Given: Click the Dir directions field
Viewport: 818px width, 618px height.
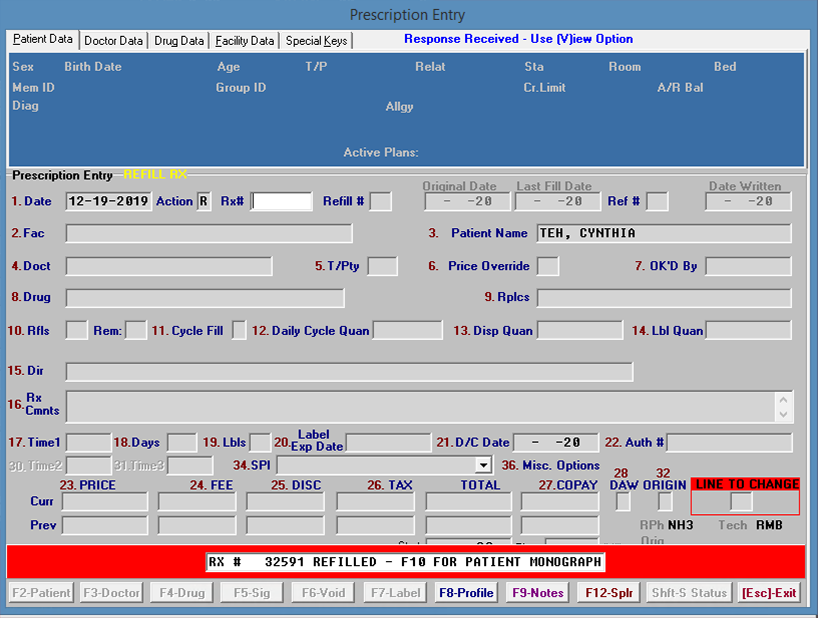Looking at the screenshot, I should 349,372.
